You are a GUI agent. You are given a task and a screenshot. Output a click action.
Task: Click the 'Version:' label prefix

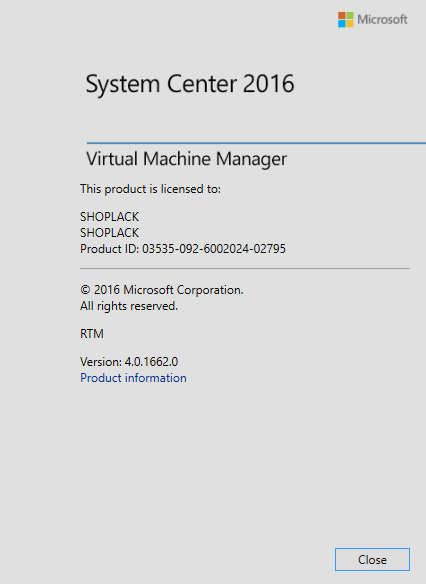coord(101,362)
